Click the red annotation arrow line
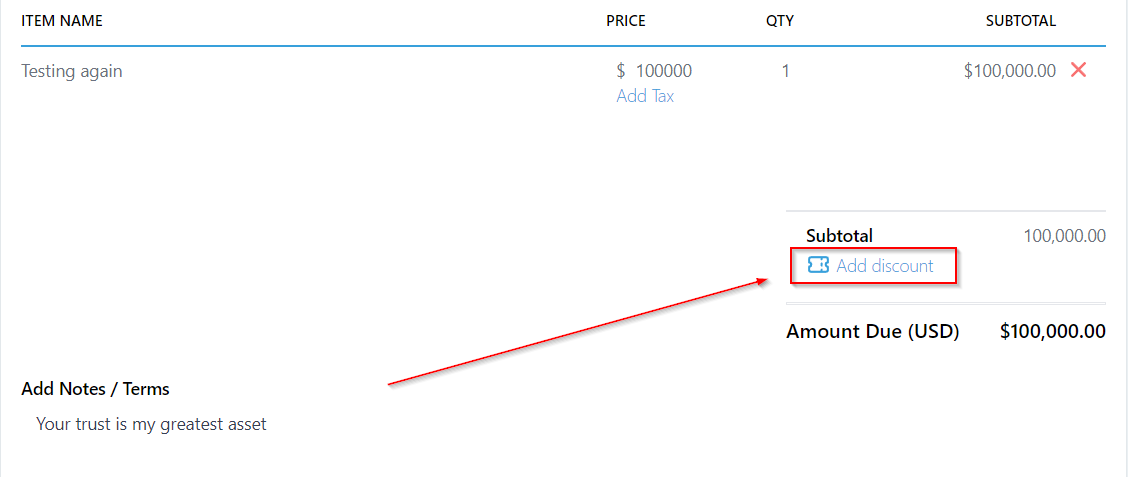 (575, 333)
